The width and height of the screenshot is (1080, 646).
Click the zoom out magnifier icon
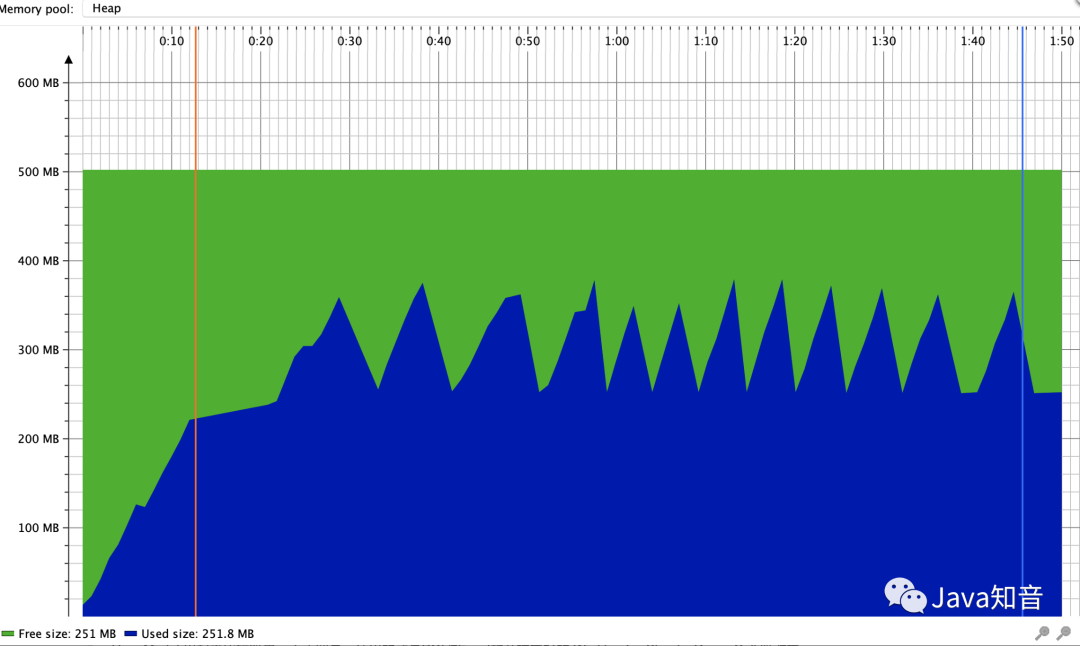click(1063, 632)
